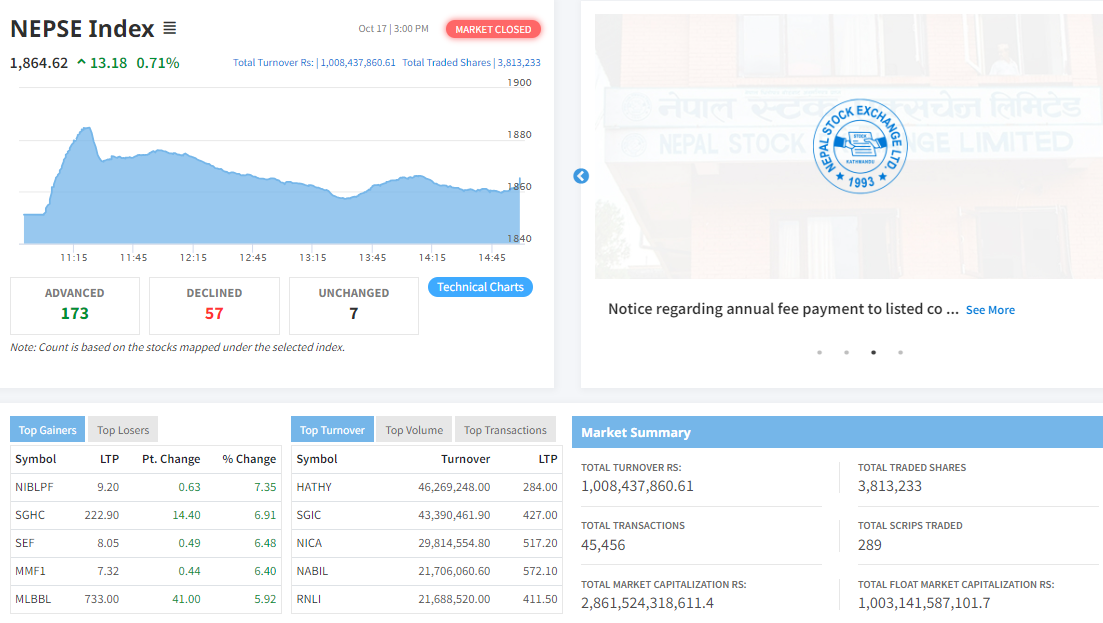Click the Nepal Stock Exchange logo
The image size is (1103, 623).
[x=860, y=146]
